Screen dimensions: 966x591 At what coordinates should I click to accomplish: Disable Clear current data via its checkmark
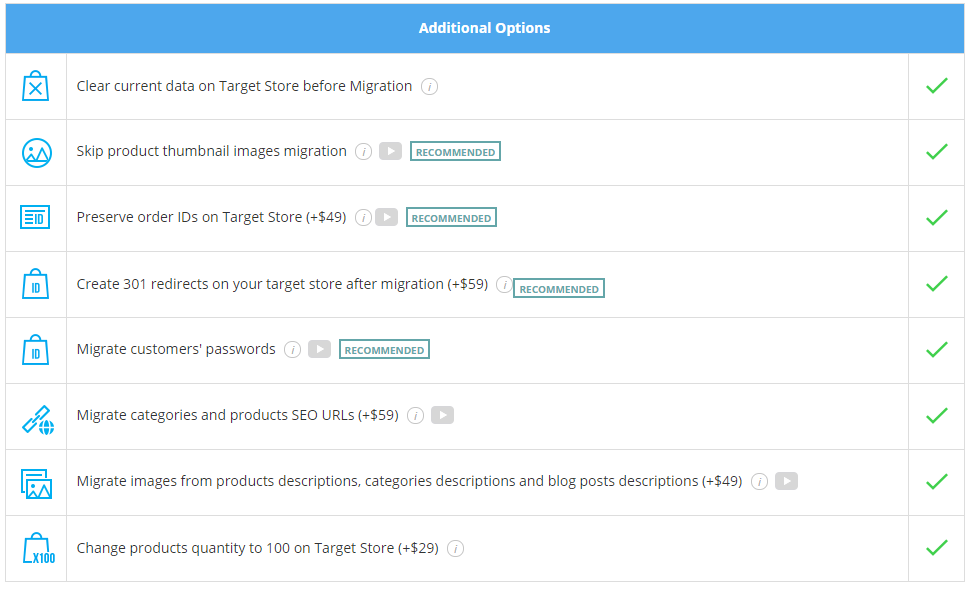[x=936, y=85]
